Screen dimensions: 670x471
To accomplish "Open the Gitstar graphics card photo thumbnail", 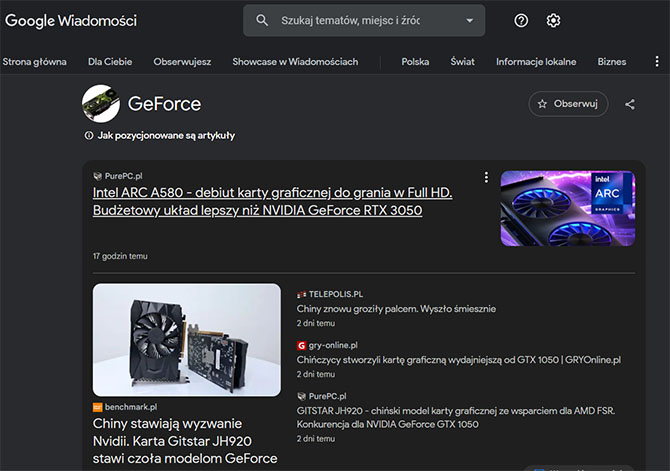I will coord(187,340).
